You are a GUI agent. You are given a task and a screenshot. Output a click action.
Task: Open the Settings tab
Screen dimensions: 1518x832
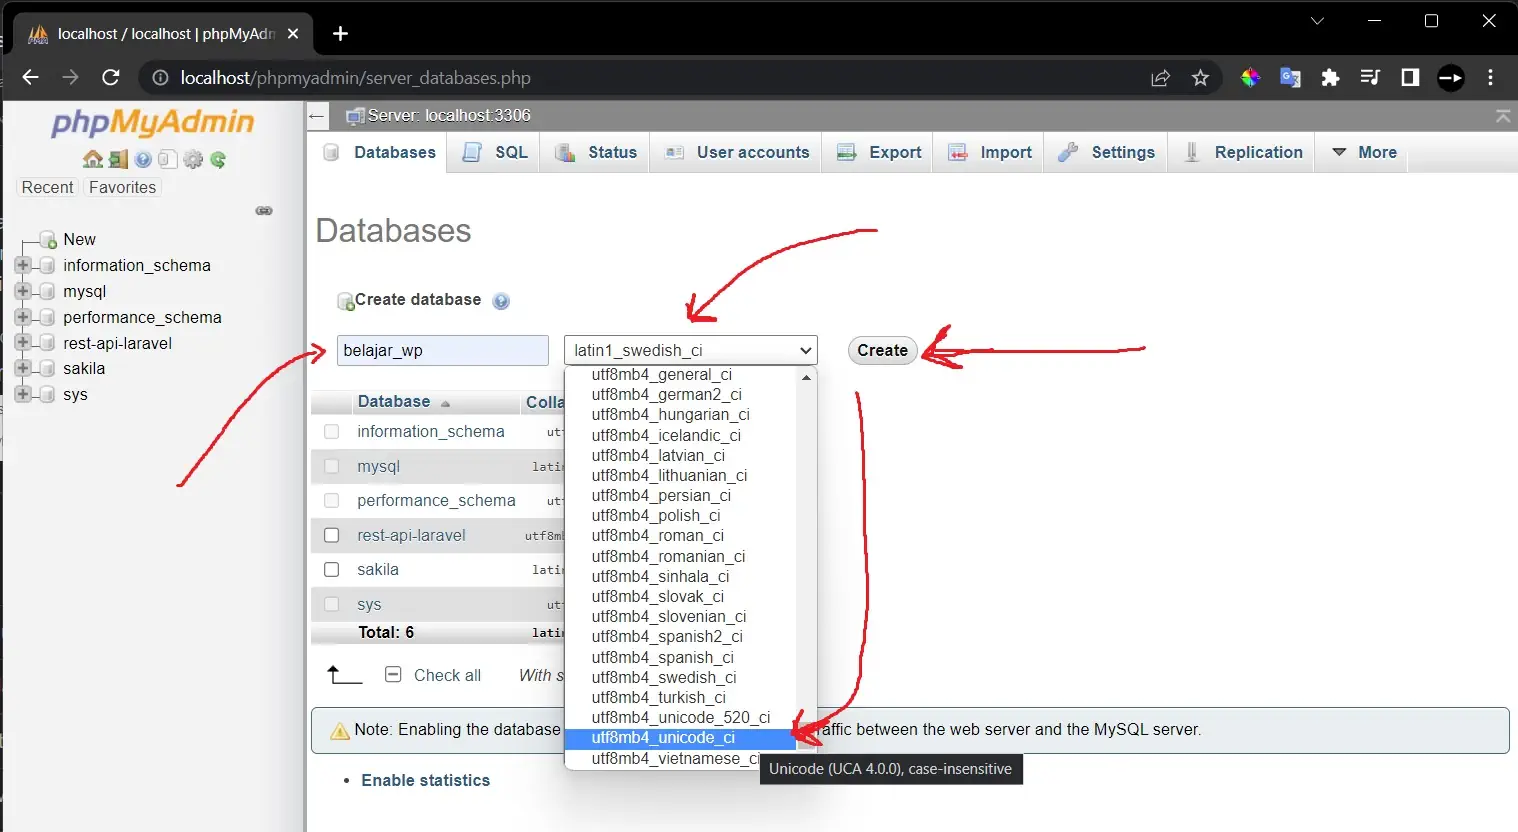point(1106,153)
